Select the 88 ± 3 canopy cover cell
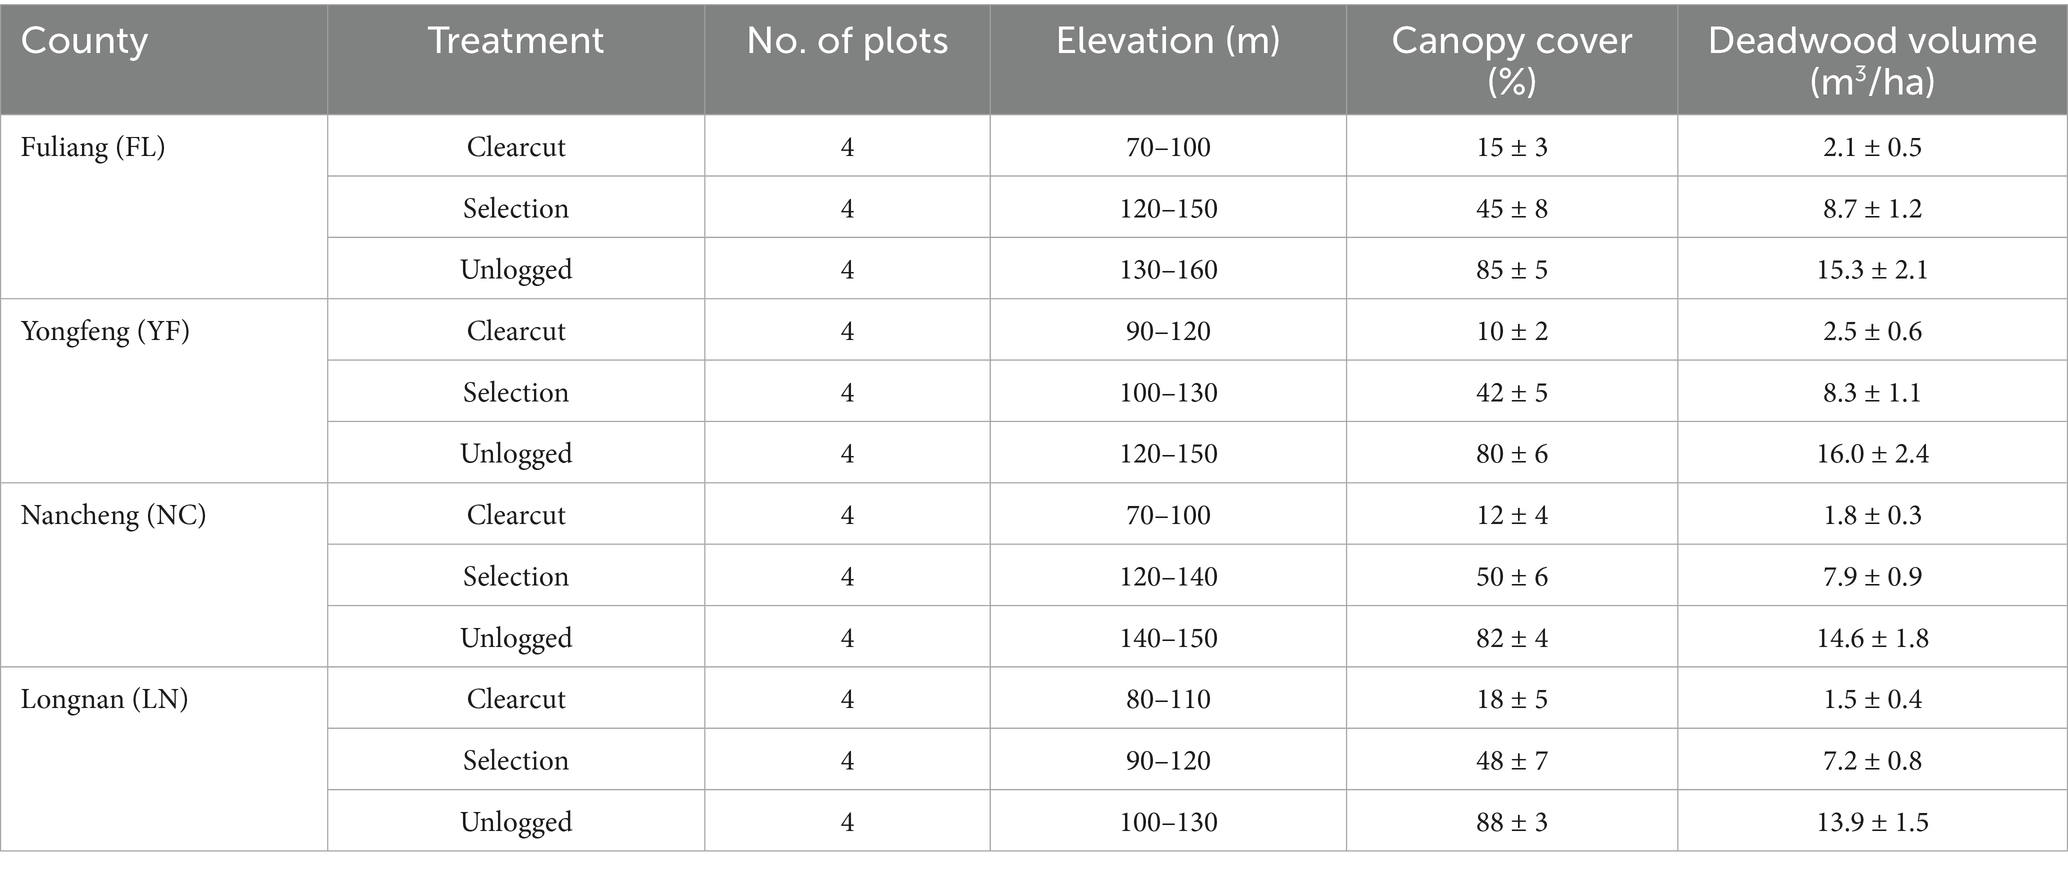 (x=1511, y=822)
